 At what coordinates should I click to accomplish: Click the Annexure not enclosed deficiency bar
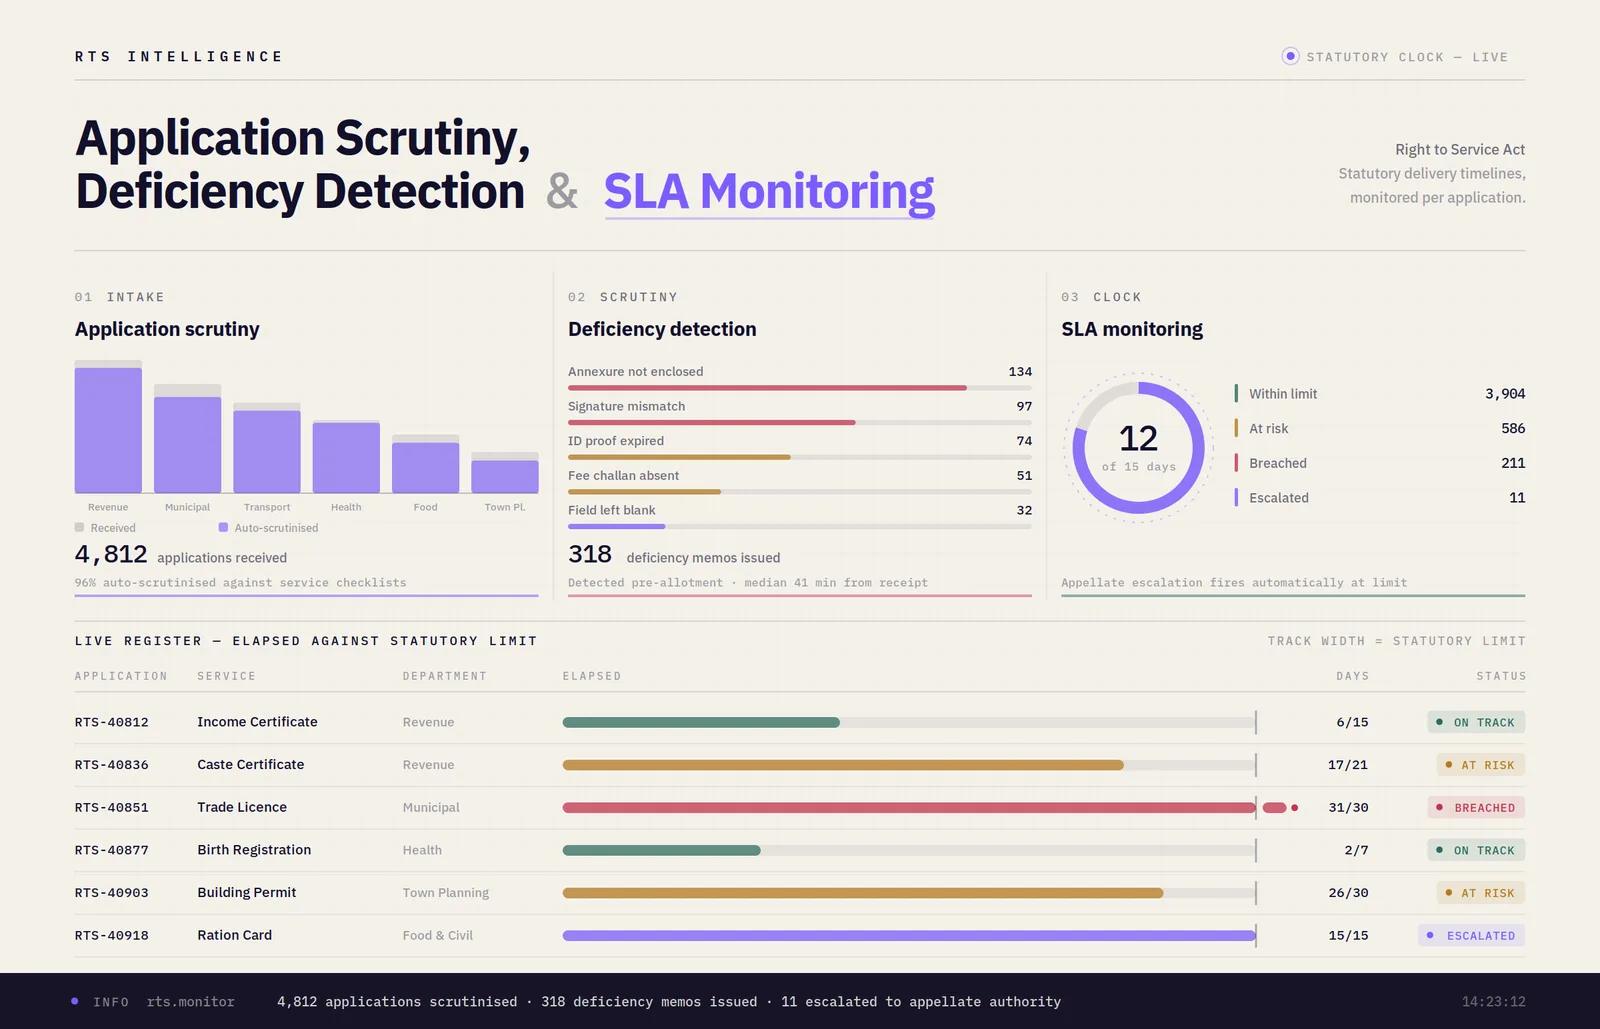(800, 388)
